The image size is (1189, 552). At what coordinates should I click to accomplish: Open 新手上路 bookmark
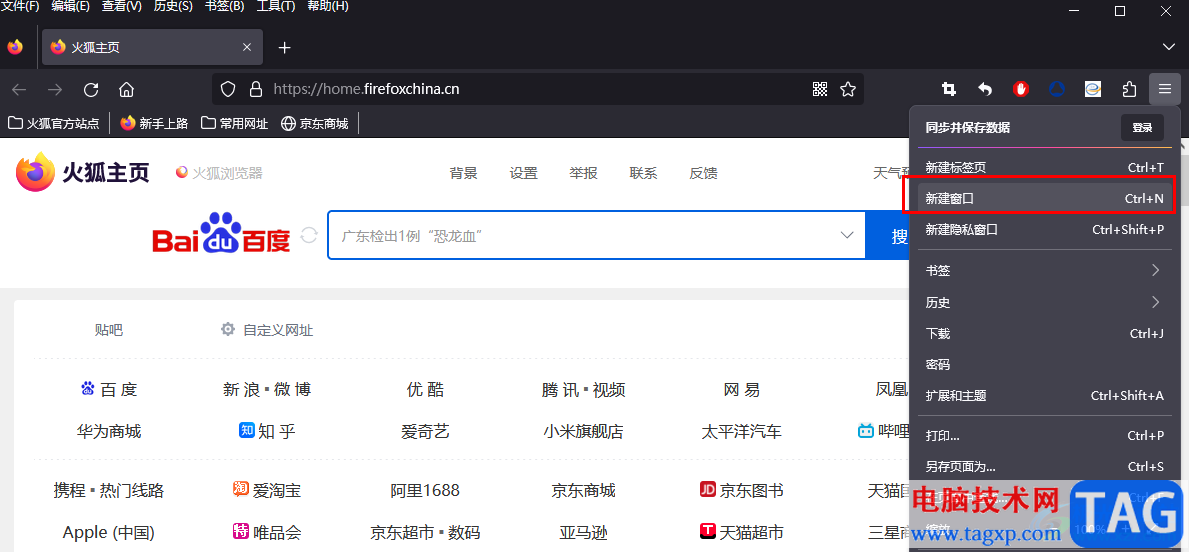pos(154,124)
